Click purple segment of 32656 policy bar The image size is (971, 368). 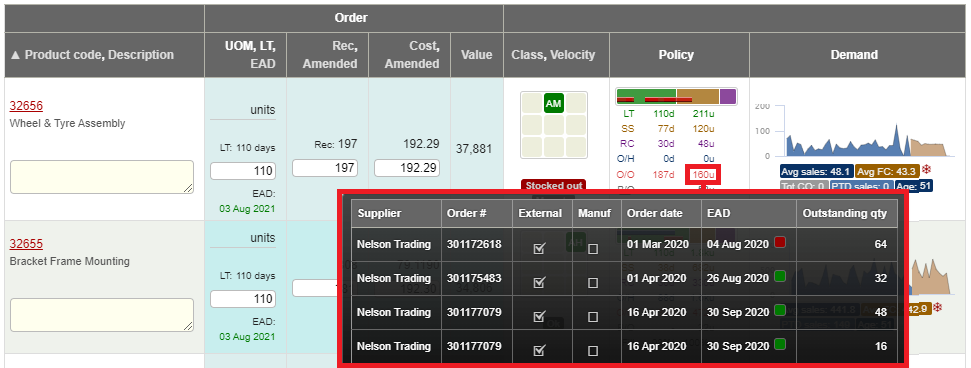pyautogui.click(x=728, y=96)
